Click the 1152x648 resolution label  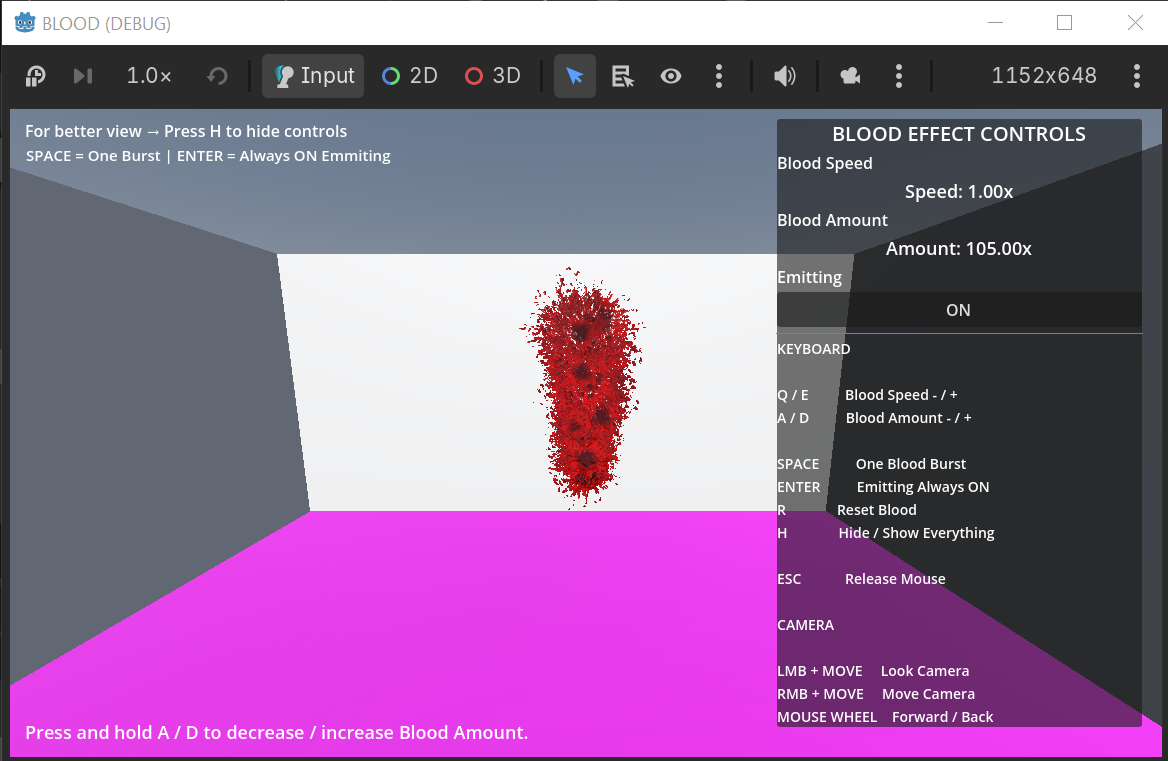tap(1044, 76)
